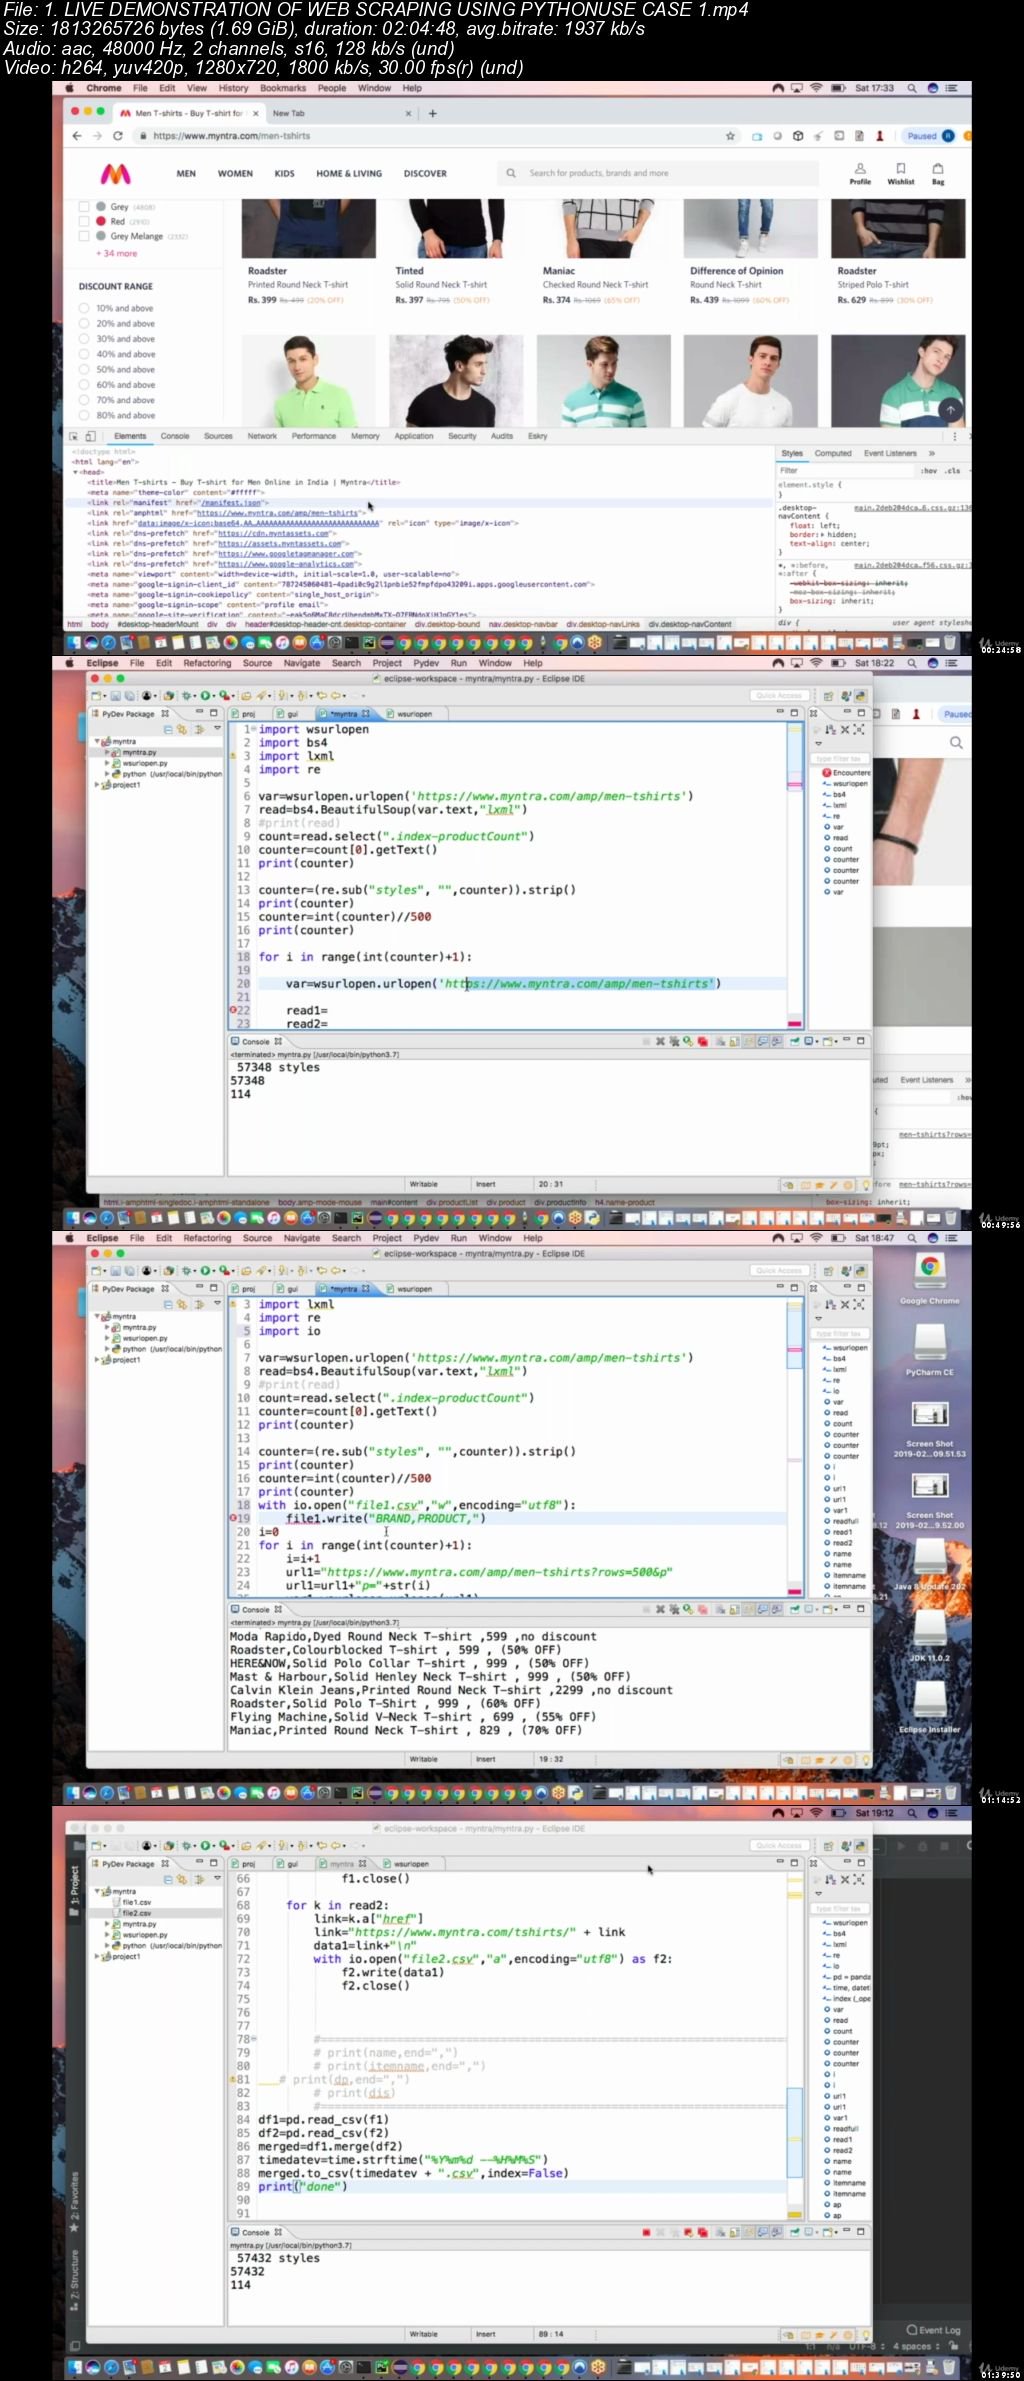Expand wsurlopen.py in the 18:22 package tree
Image resolution: width=1024 pixels, height=2381 pixels.
(x=107, y=763)
